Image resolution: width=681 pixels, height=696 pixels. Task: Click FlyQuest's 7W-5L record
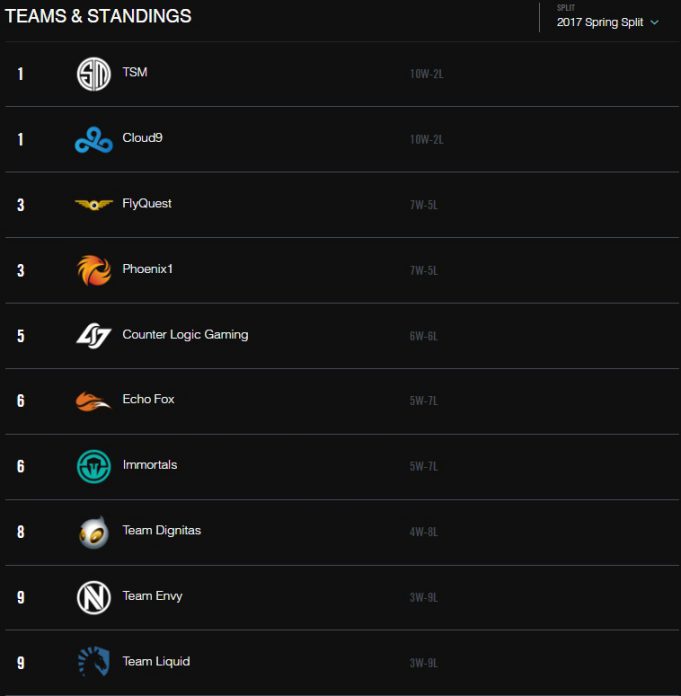(424, 205)
